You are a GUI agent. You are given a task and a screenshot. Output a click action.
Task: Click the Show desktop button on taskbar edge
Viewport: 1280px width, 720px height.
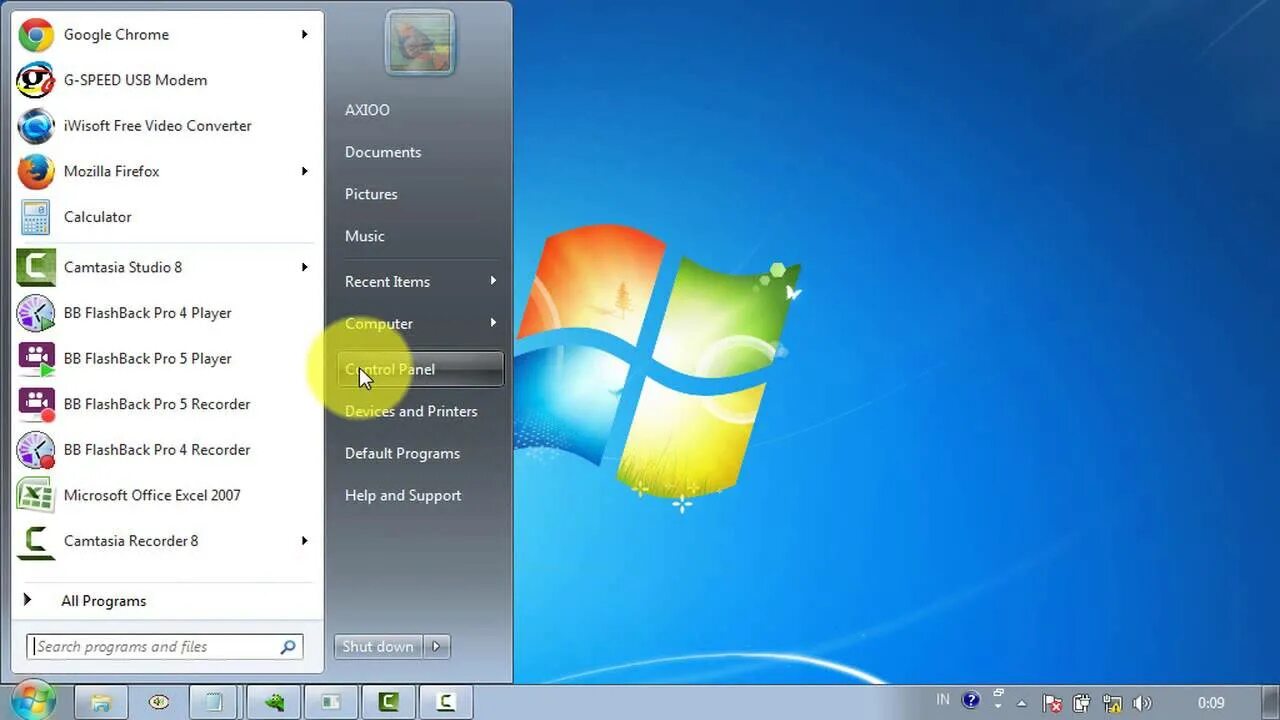point(1272,702)
